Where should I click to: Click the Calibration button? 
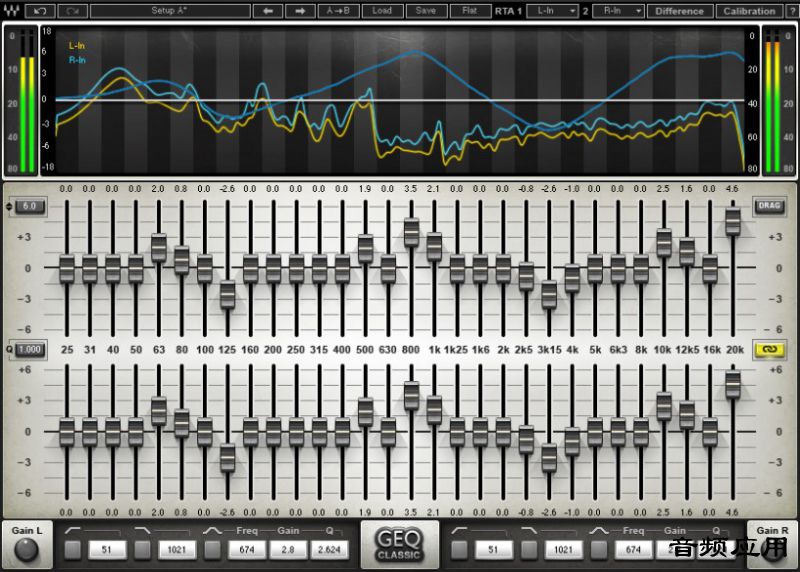749,11
